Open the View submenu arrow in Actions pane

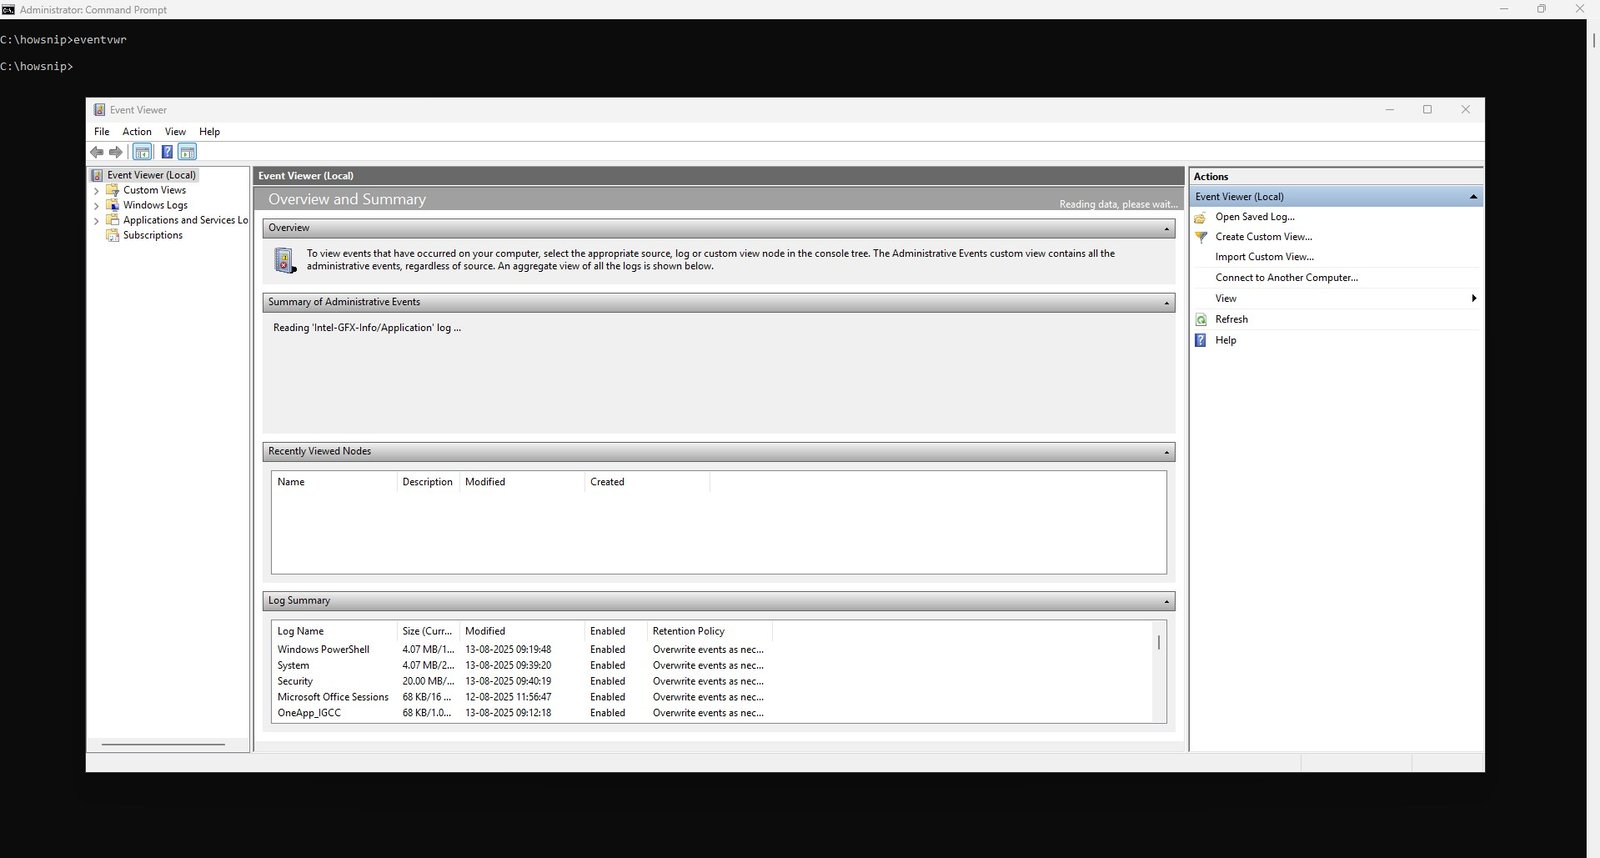[x=1473, y=299]
